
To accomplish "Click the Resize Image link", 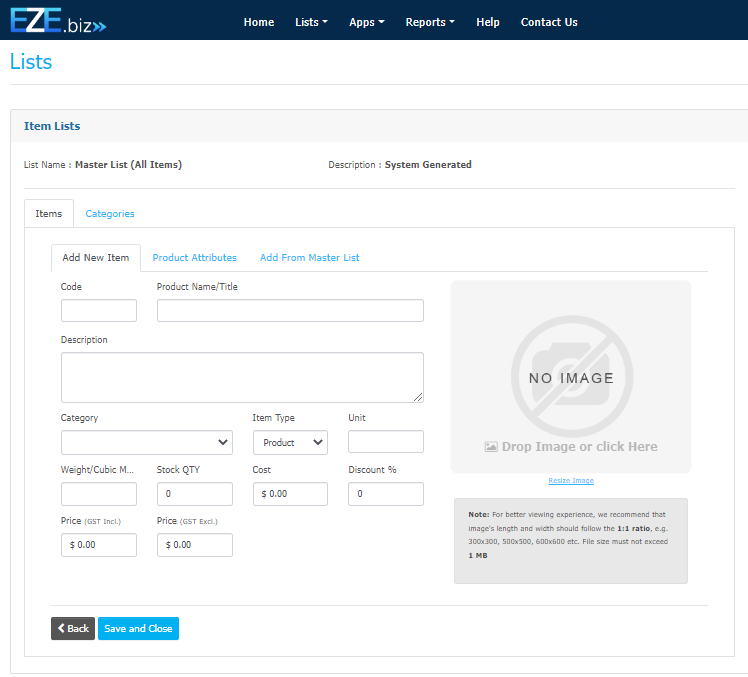I will click(571, 481).
